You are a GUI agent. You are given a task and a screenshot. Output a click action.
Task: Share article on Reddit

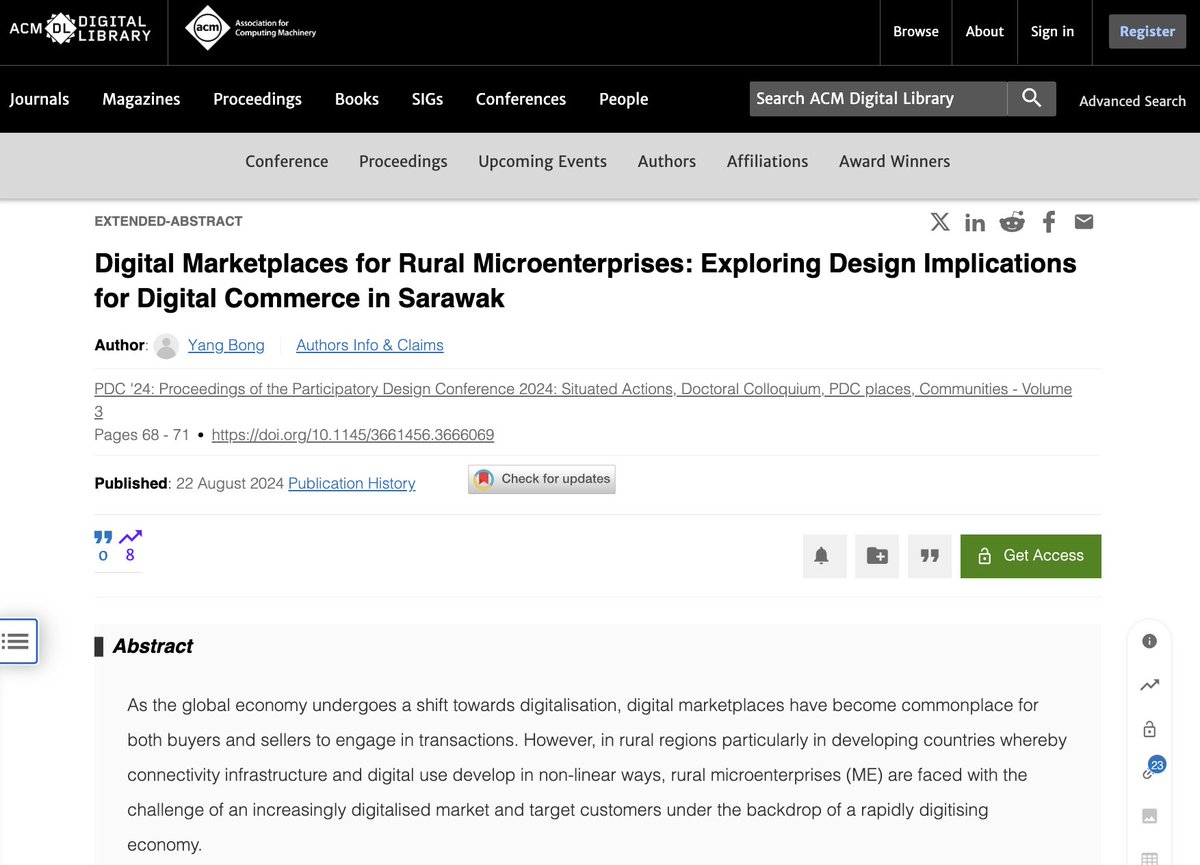click(x=1012, y=222)
